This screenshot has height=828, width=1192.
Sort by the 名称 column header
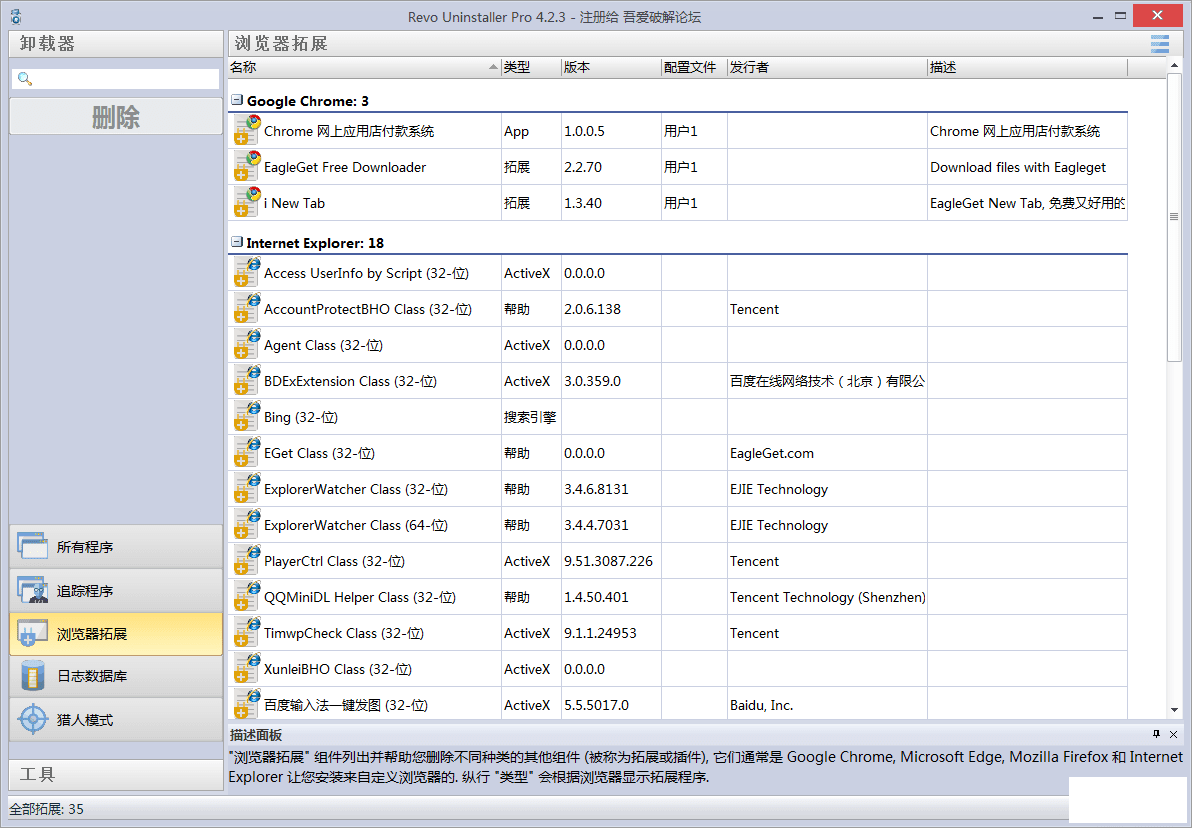coord(364,67)
